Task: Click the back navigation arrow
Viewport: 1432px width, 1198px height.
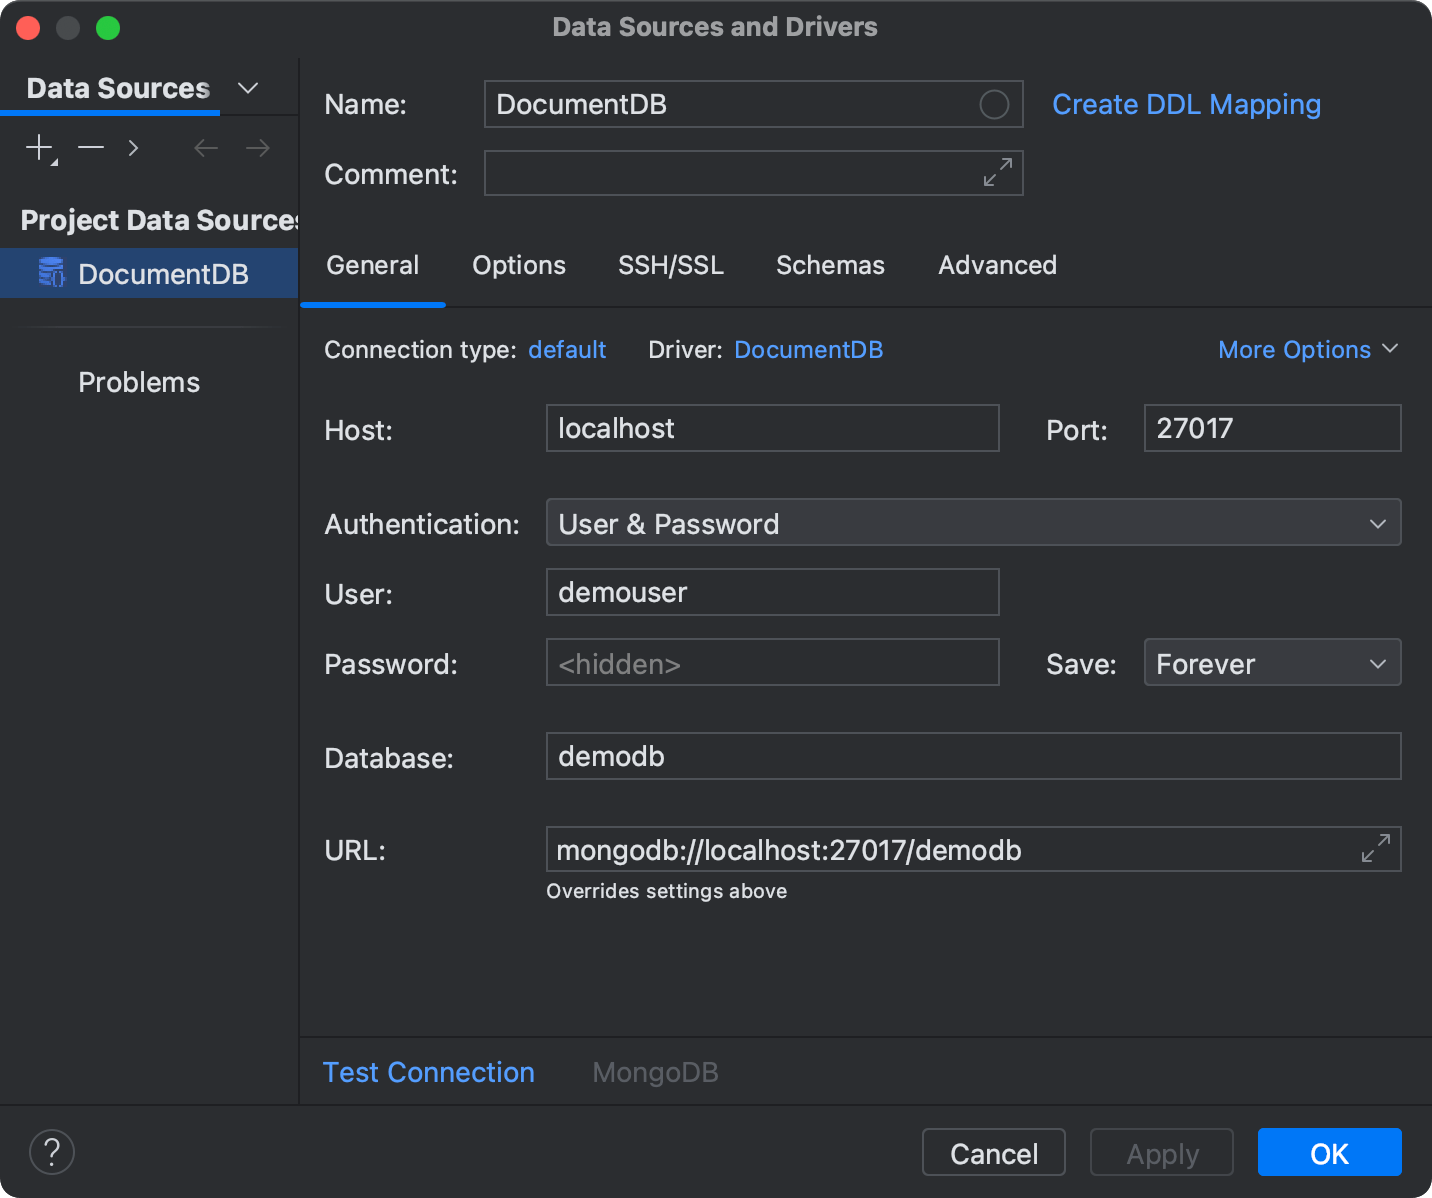Action: point(205,147)
